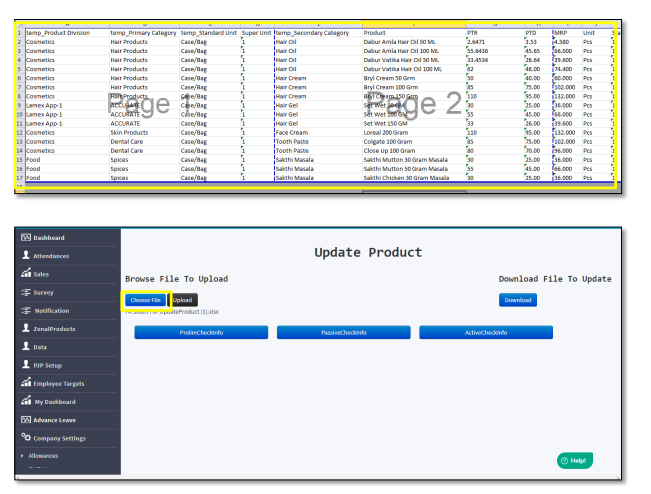This screenshot has width=651, height=494.
Task: Click the Survey list icon
Action: pos(26,292)
